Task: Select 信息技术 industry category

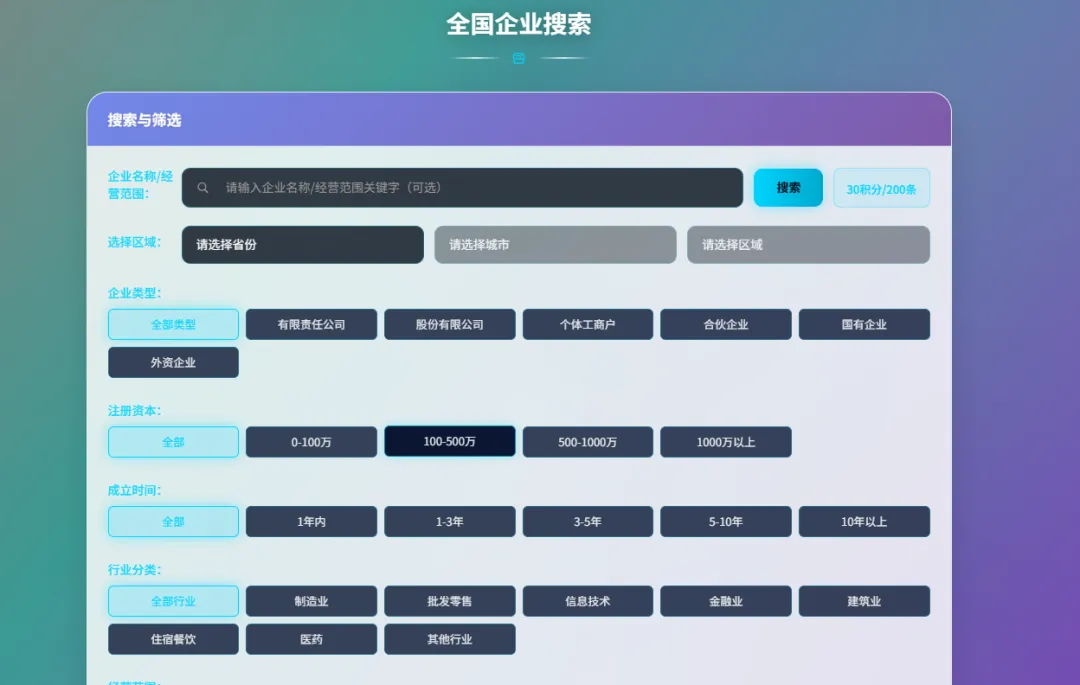Action: tap(587, 600)
